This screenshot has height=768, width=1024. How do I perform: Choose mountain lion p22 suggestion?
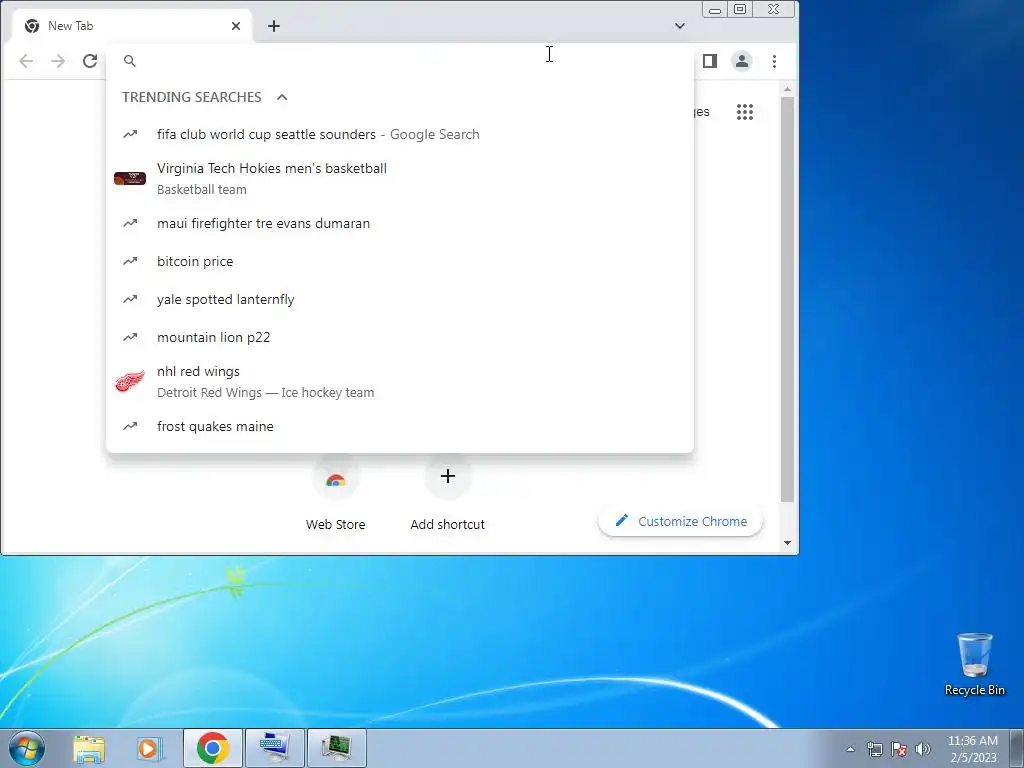click(400, 337)
